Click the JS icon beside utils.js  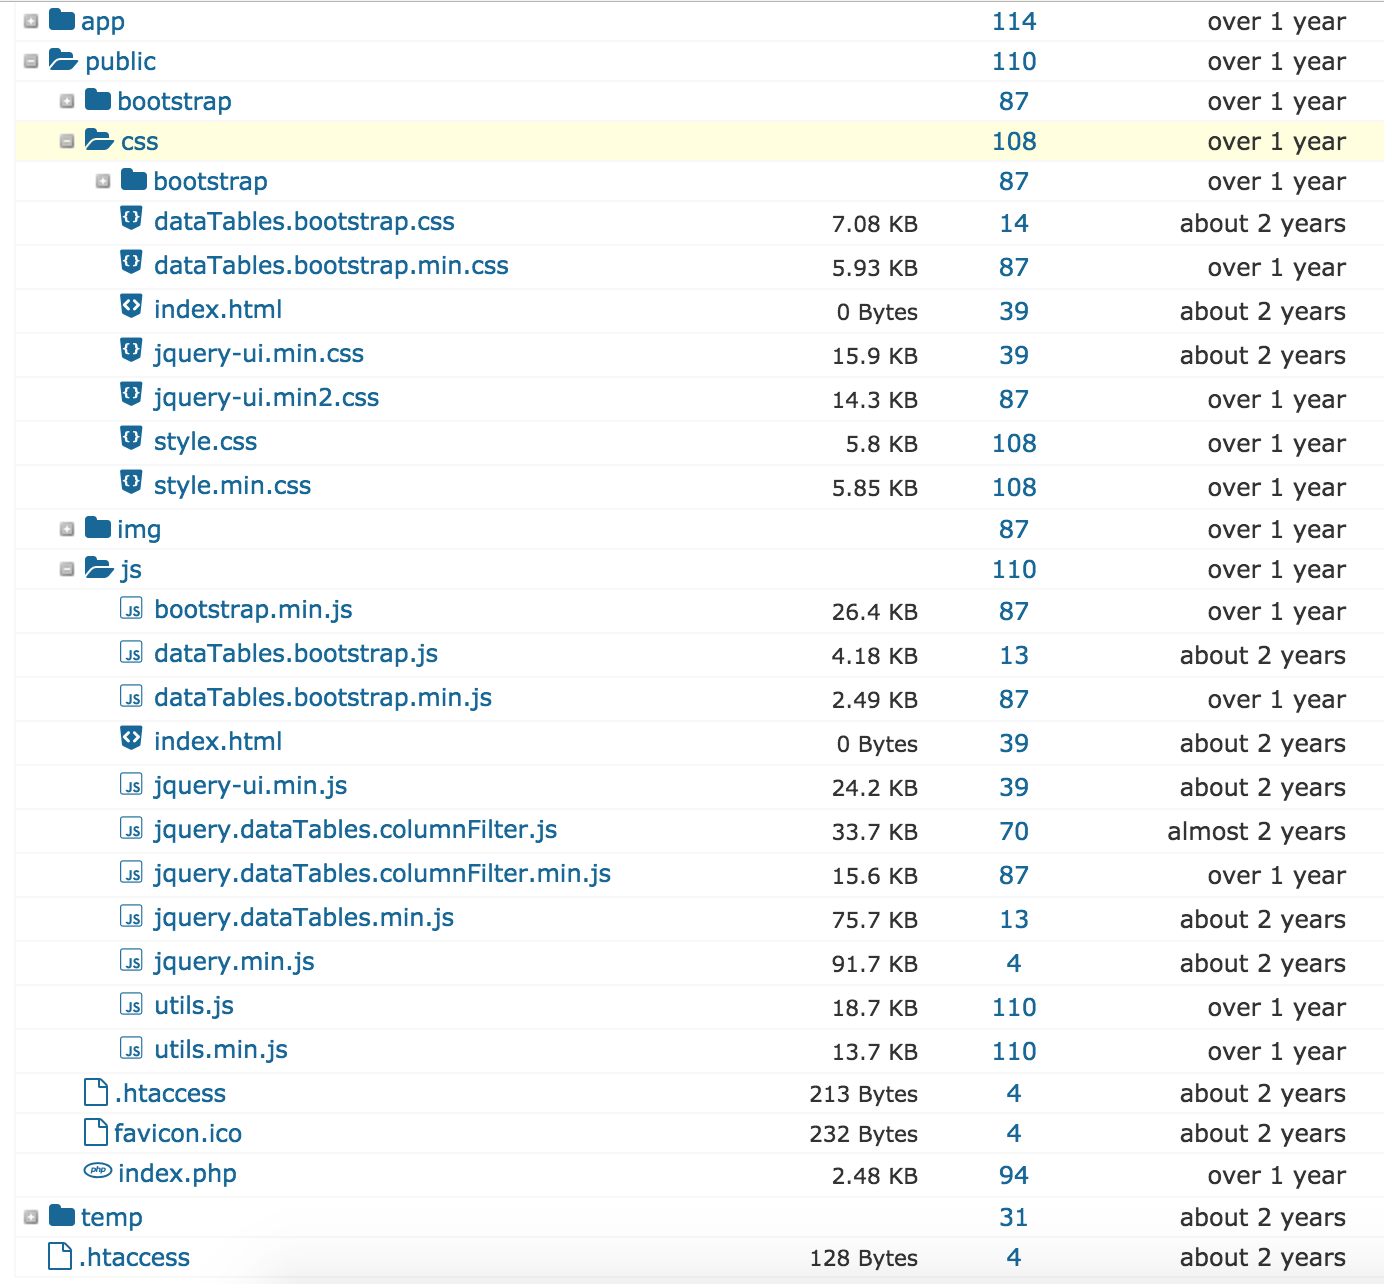click(x=131, y=1004)
